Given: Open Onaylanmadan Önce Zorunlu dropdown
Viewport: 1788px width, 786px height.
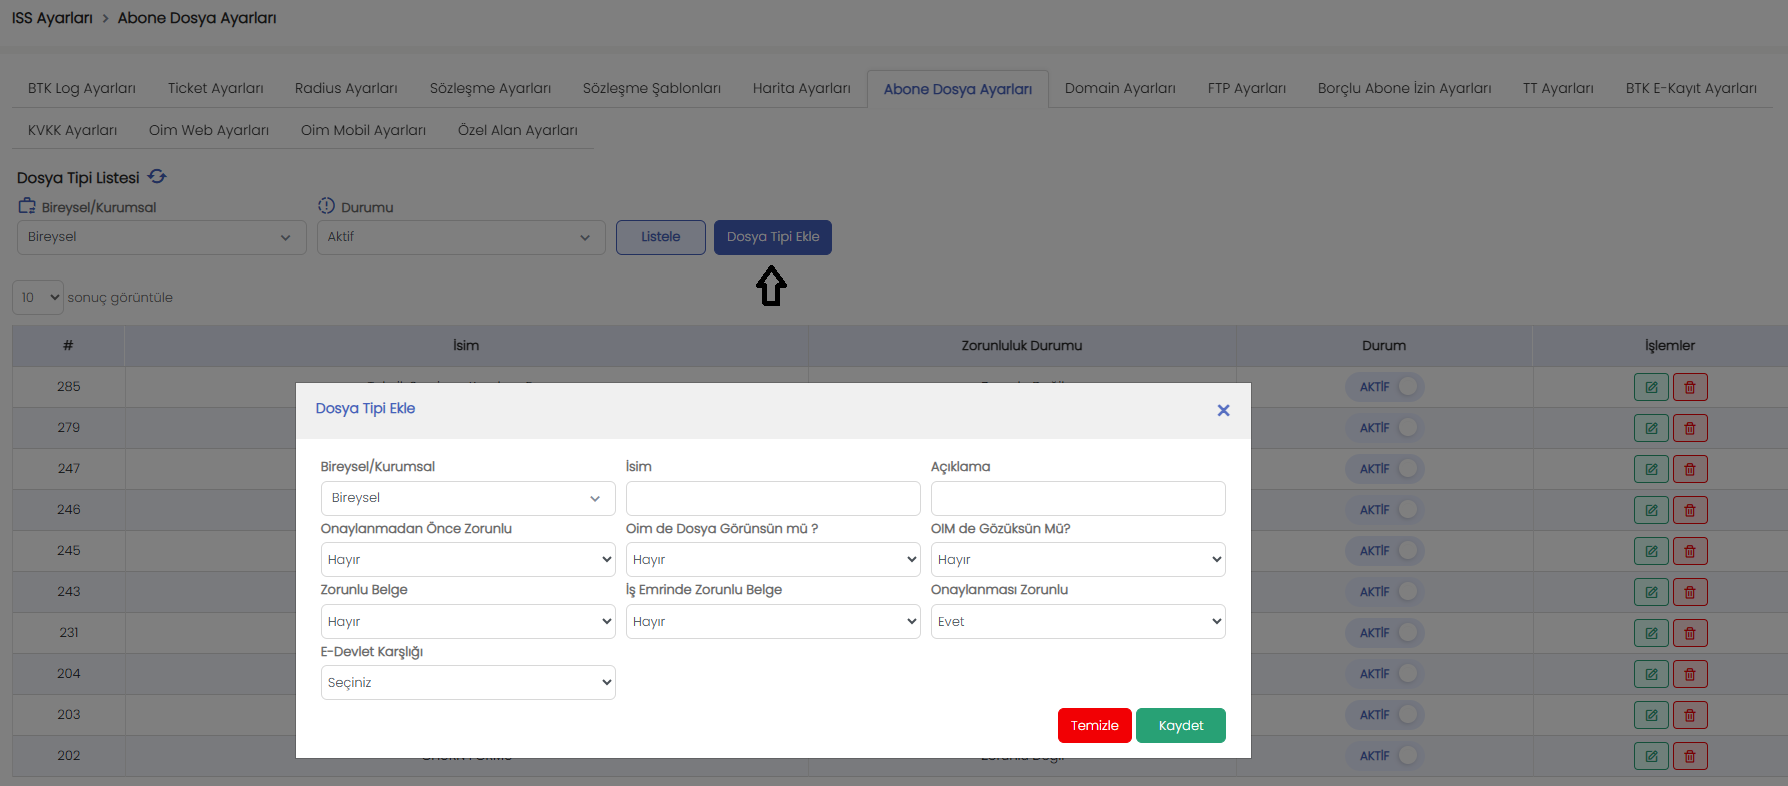Looking at the screenshot, I should [468, 560].
